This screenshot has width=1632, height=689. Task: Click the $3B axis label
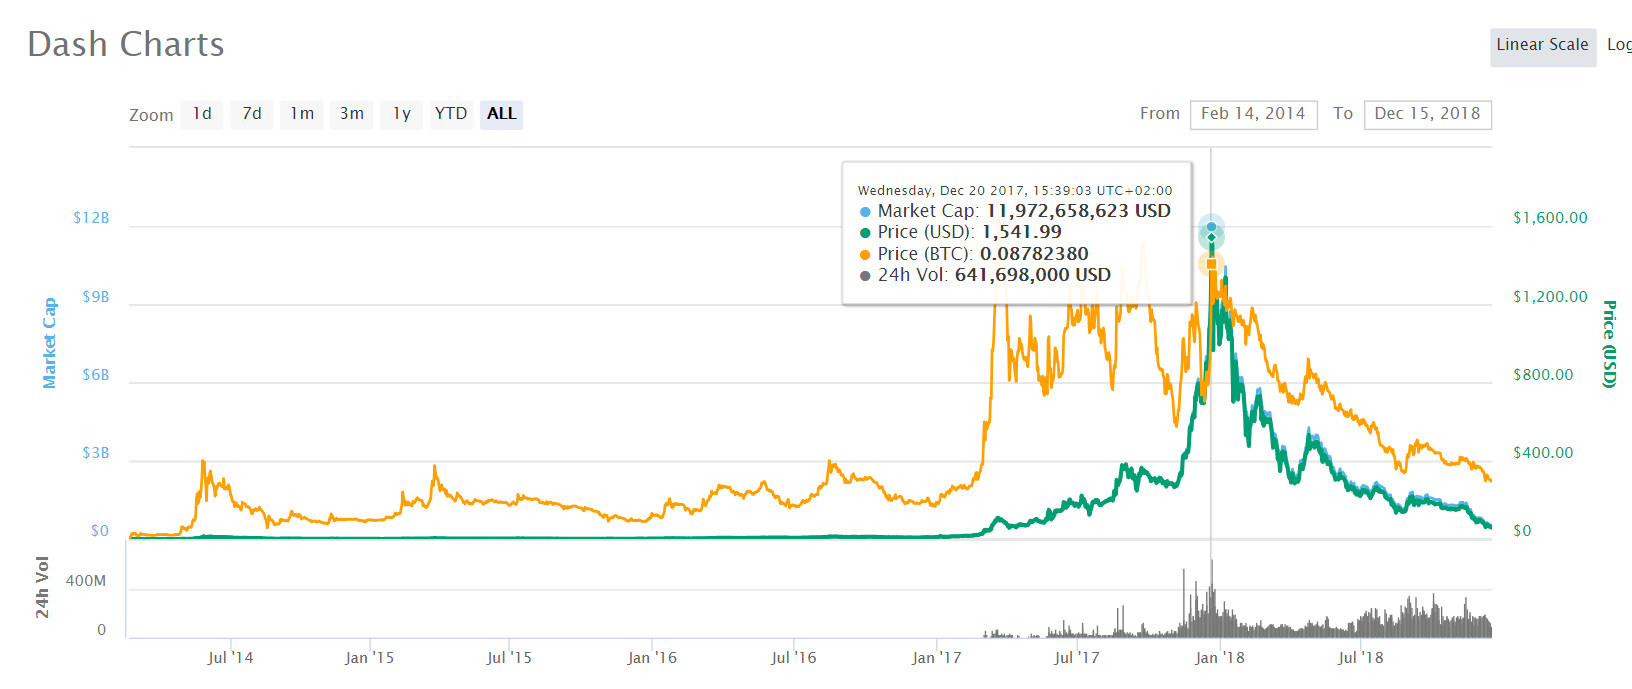96,453
